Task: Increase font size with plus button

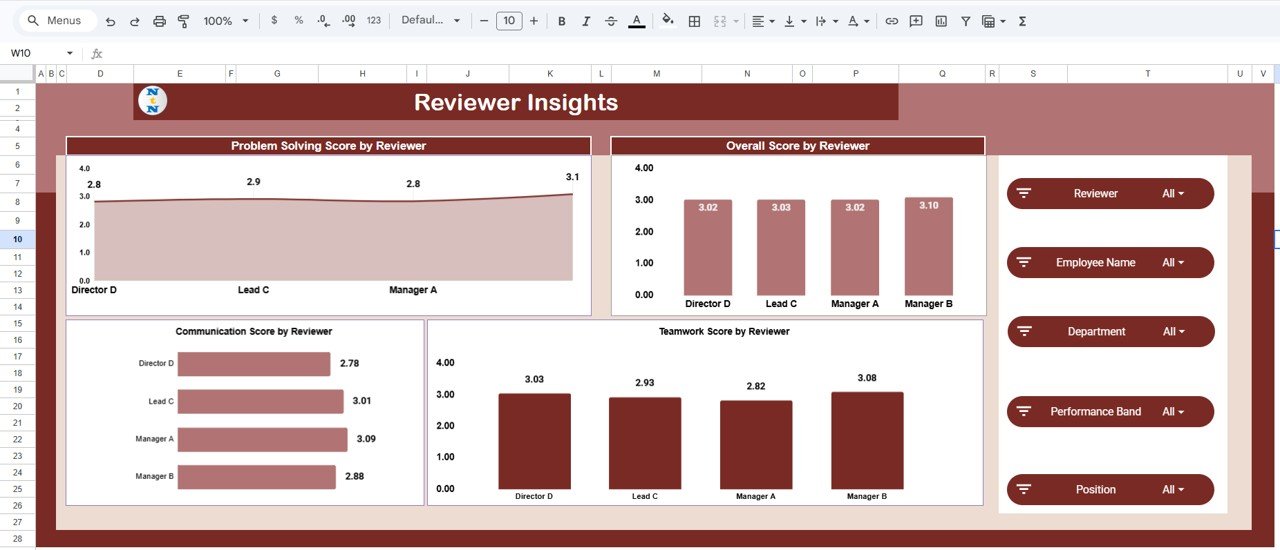Action: point(534,21)
